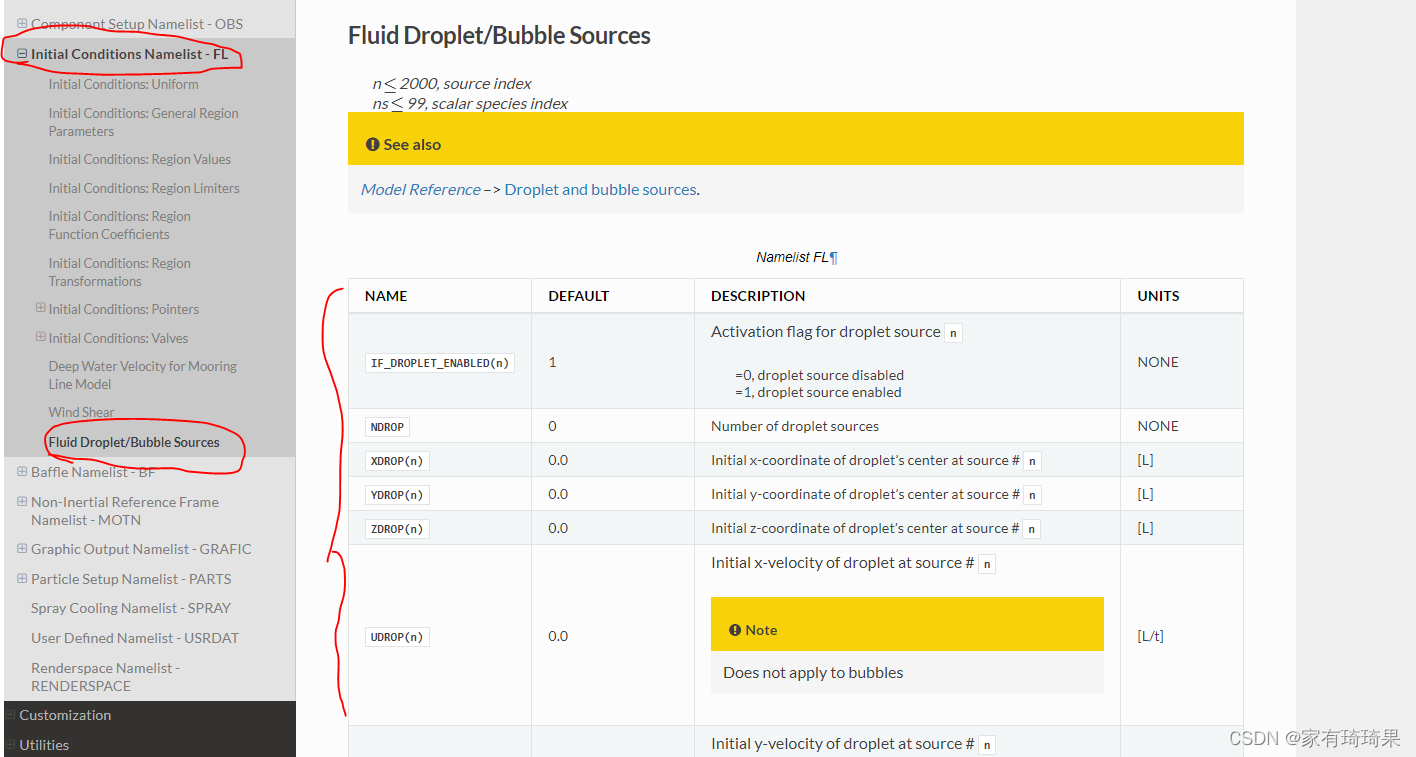Expand Component Setup Namelist - OBS node
This screenshot has height=757, width=1416.
22,23
